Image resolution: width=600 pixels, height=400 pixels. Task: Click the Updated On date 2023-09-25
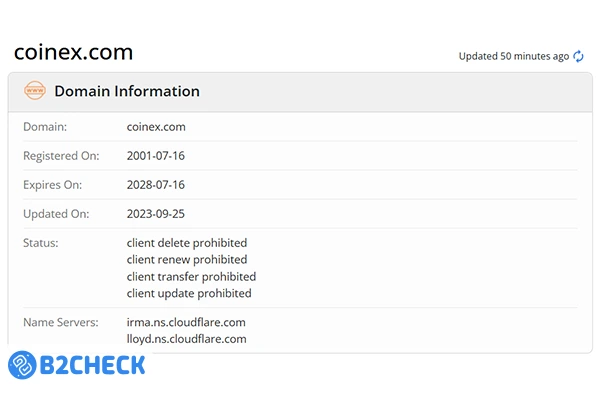(156, 214)
